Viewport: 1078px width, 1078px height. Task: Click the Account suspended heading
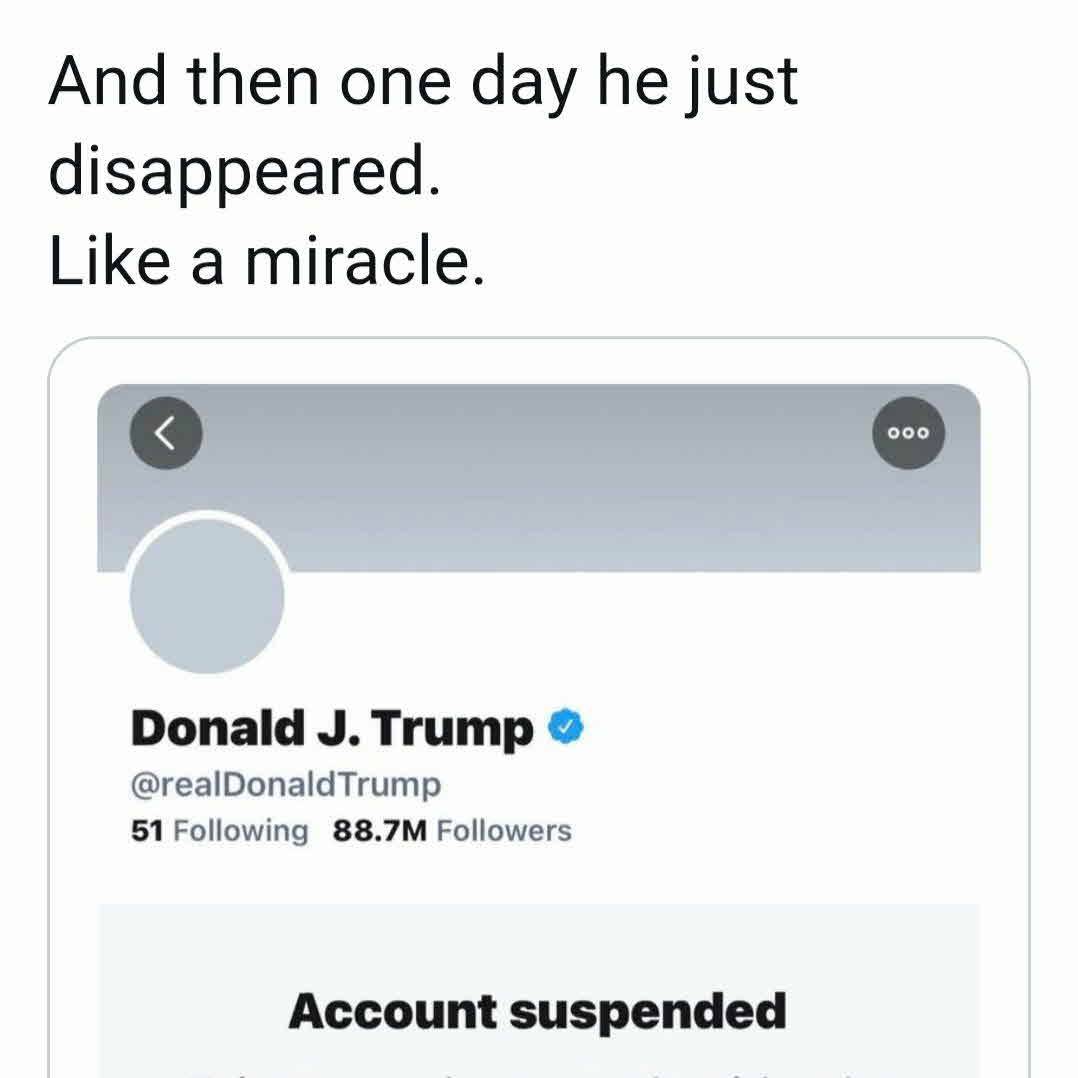538,1011
